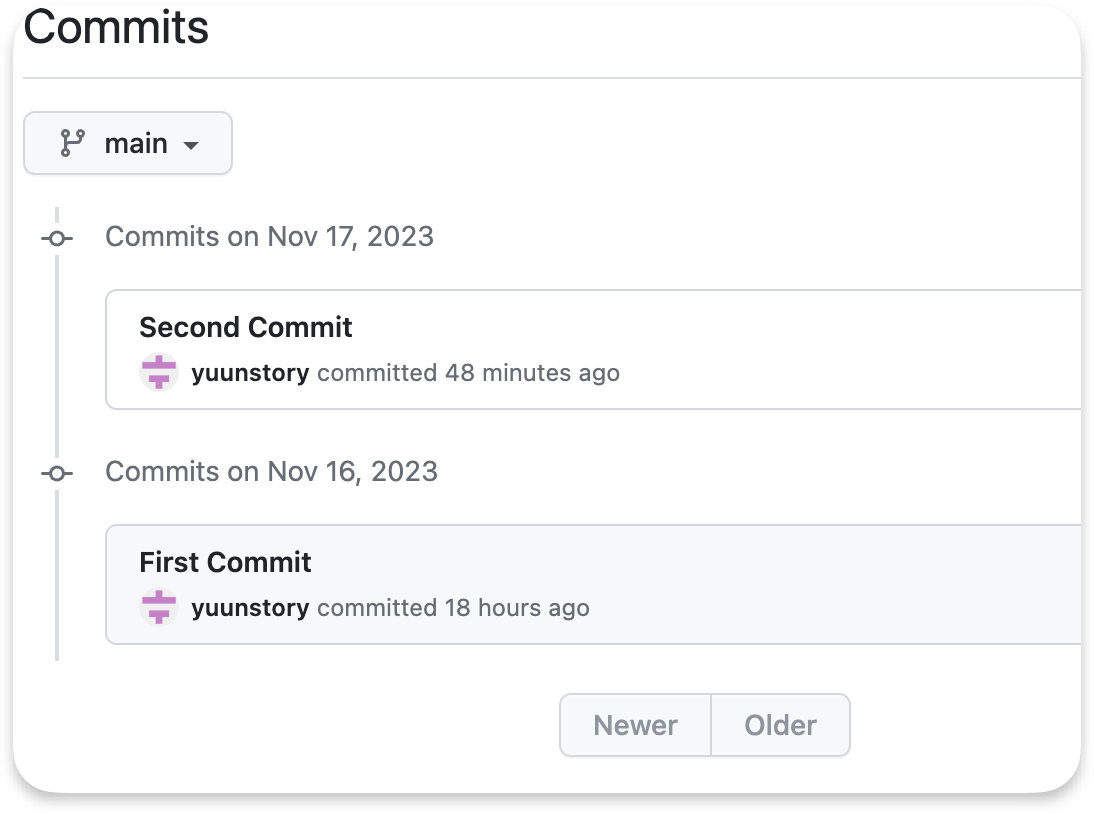
Task: Click yuunstory username under Second Commit
Action: [250, 373]
